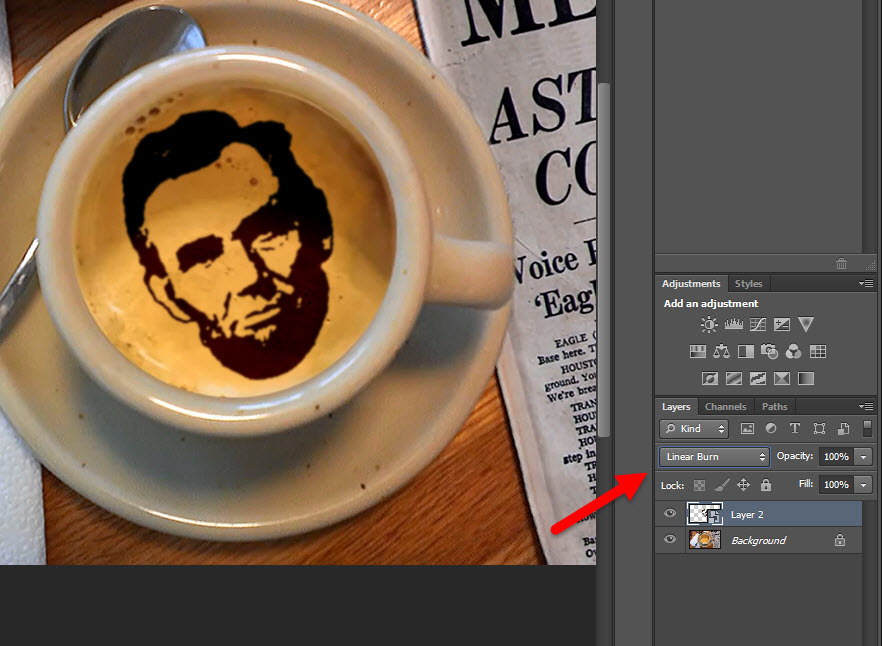
Task: Open the layer filter Kind dropdown
Action: pos(695,429)
